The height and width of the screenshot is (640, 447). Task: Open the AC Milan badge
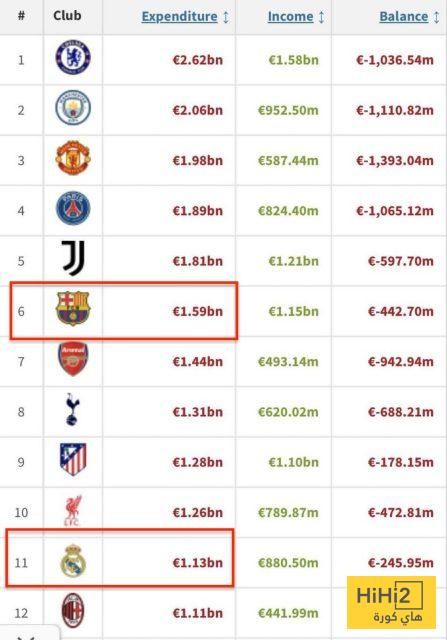click(x=73, y=611)
